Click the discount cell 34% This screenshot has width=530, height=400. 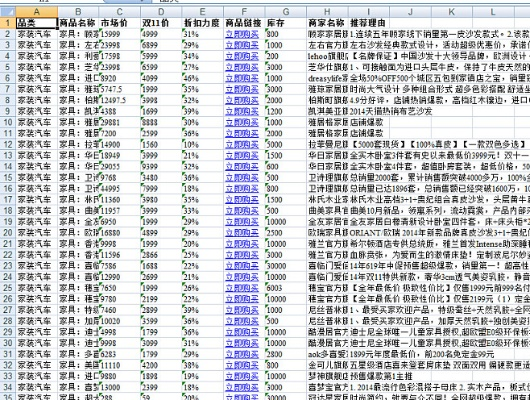click(x=202, y=56)
